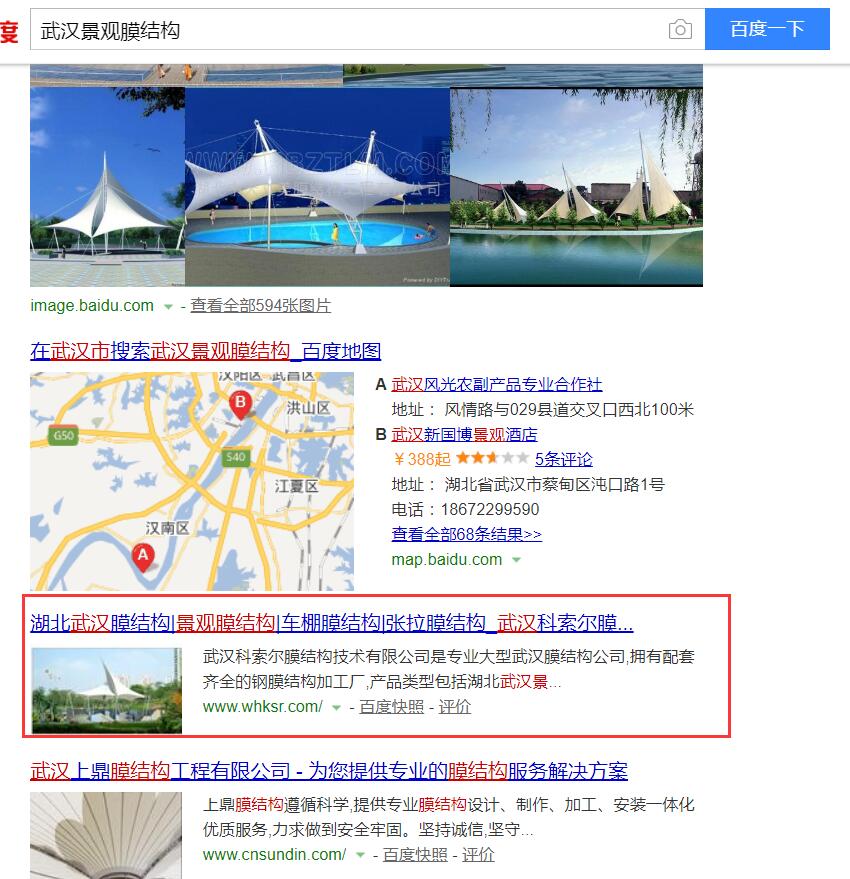Viewport: 850px width, 879px height.
Task: Click the 百度一下 search button
Action: point(767,29)
